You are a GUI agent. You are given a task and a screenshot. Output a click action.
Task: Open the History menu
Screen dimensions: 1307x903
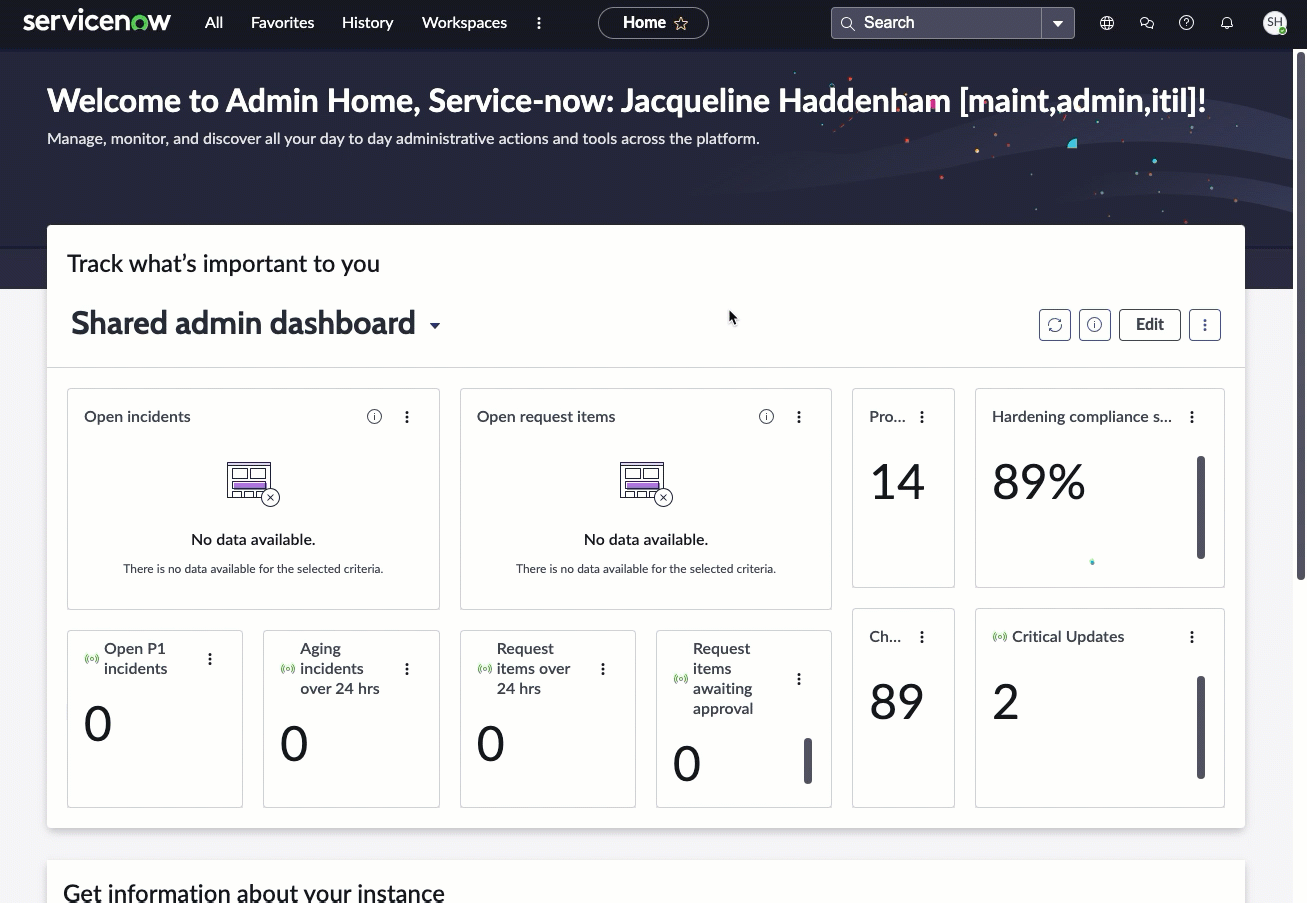pyautogui.click(x=367, y=23)
